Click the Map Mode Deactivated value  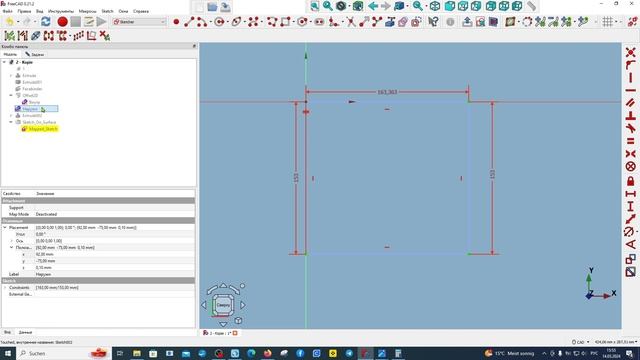(114, 214)
